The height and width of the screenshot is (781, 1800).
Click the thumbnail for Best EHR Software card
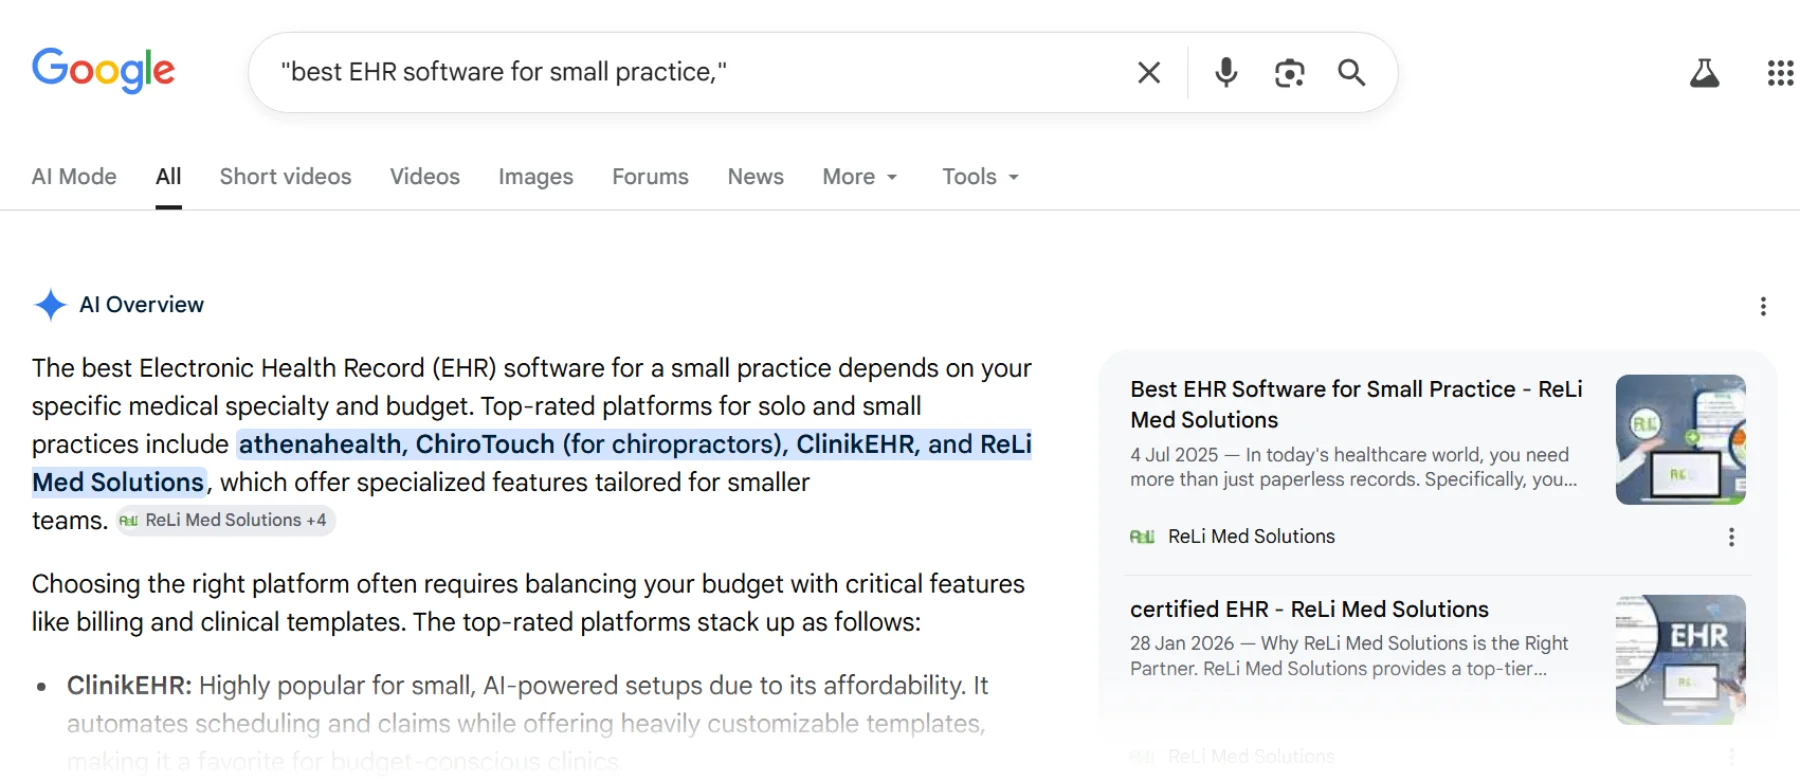click(x=1680, y=439)
